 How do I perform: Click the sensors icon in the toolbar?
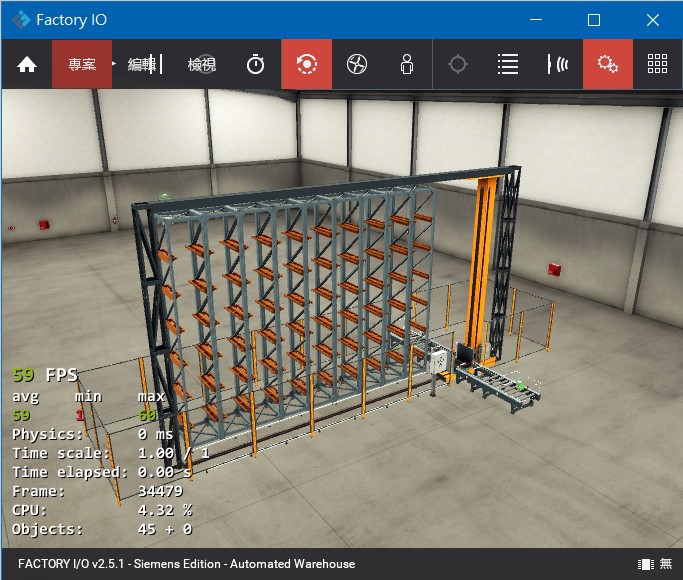tap(558, 64)
